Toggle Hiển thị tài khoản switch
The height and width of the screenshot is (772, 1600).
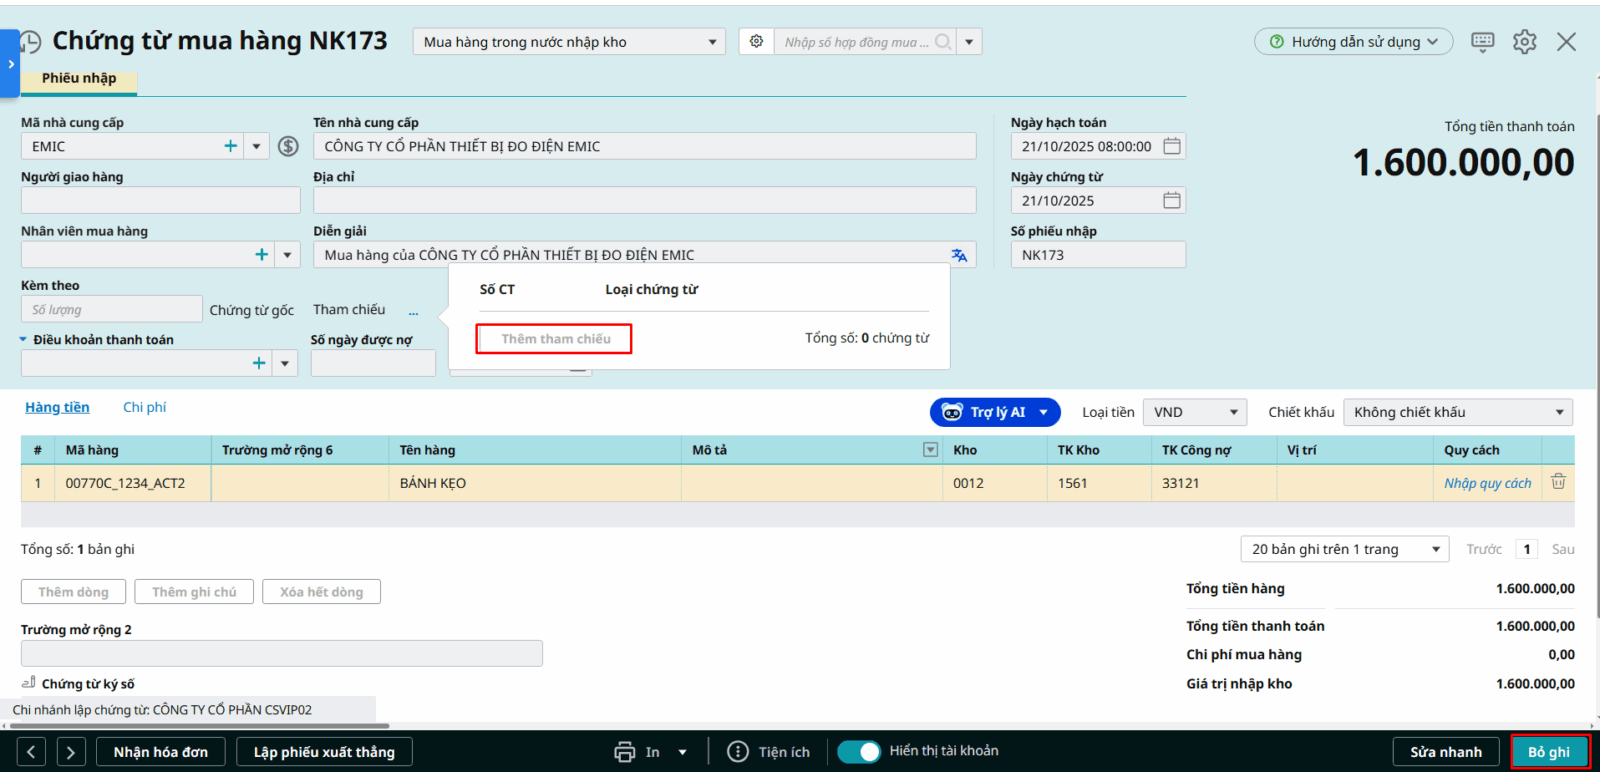(x=859, y=751)
